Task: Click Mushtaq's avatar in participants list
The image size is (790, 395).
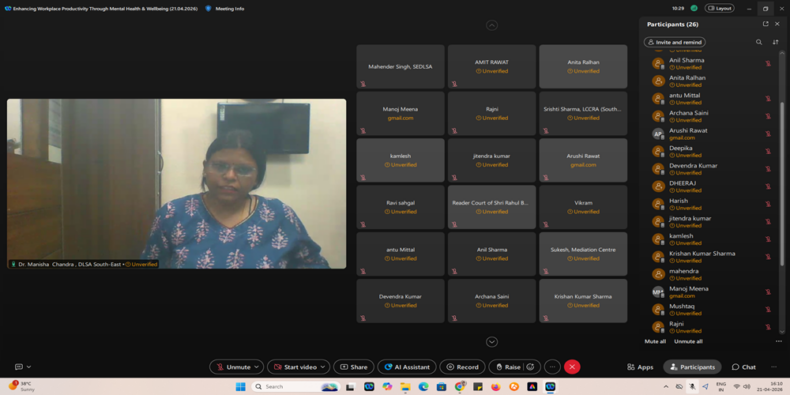Action: (x=658, y=309)
